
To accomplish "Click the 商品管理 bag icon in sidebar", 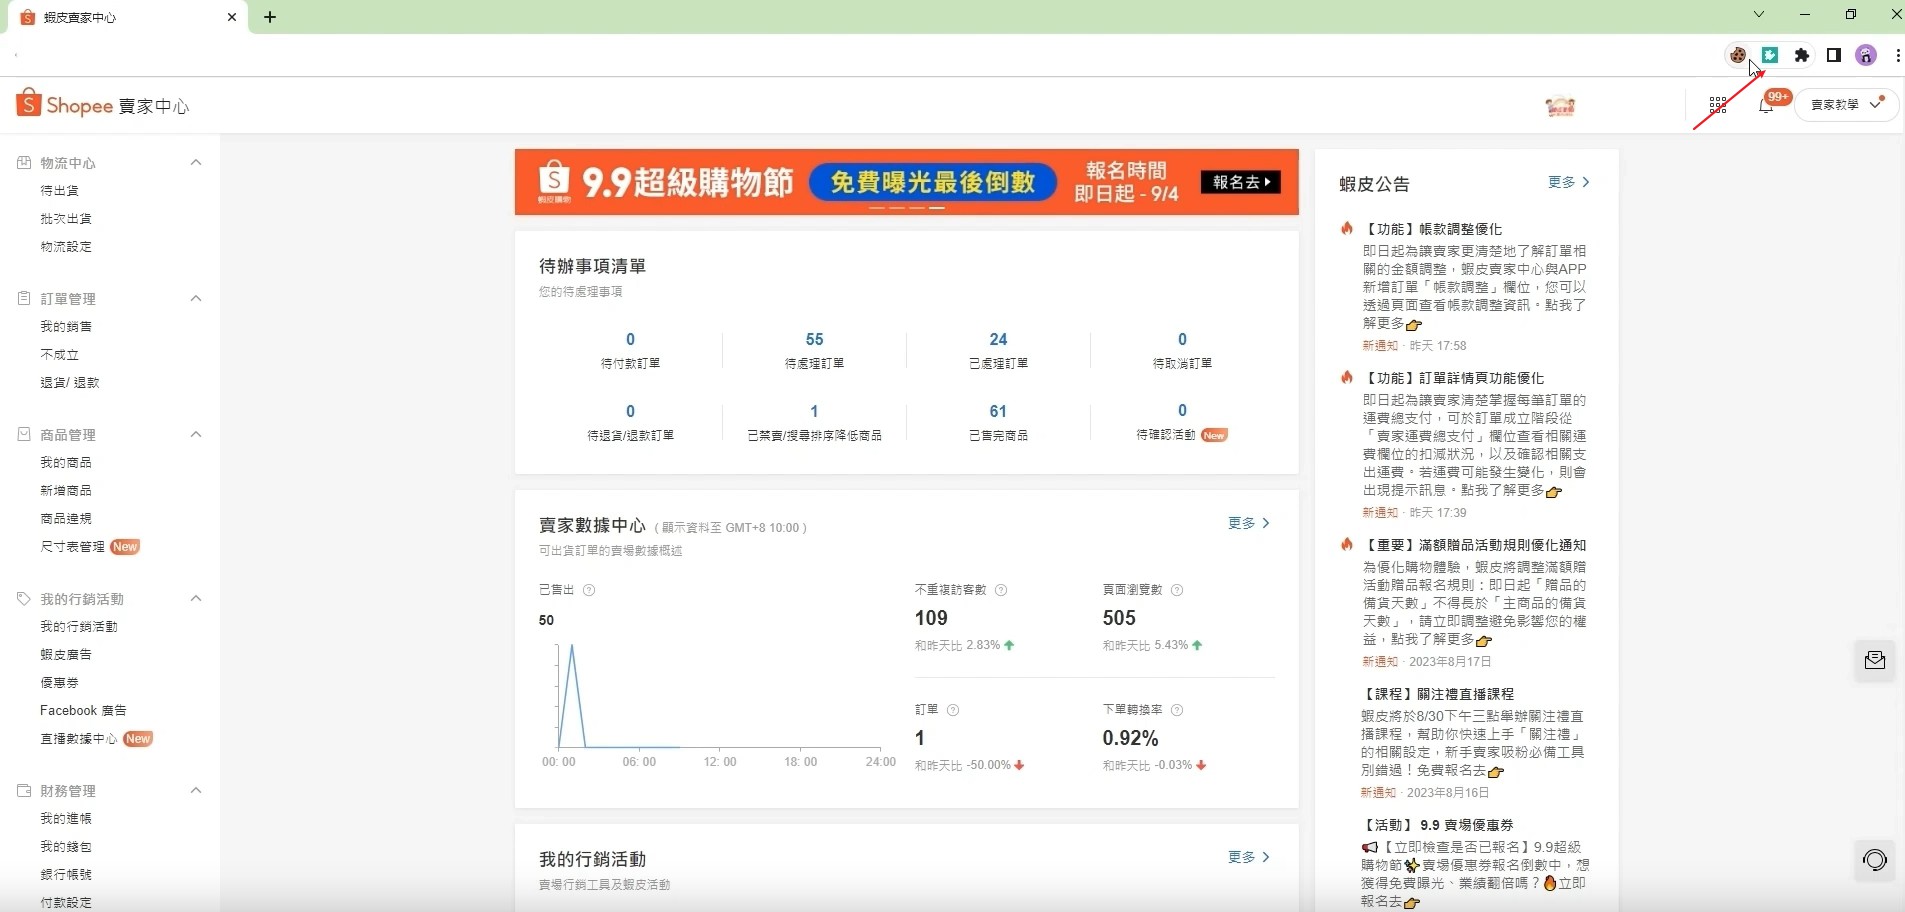I will 24,434.
